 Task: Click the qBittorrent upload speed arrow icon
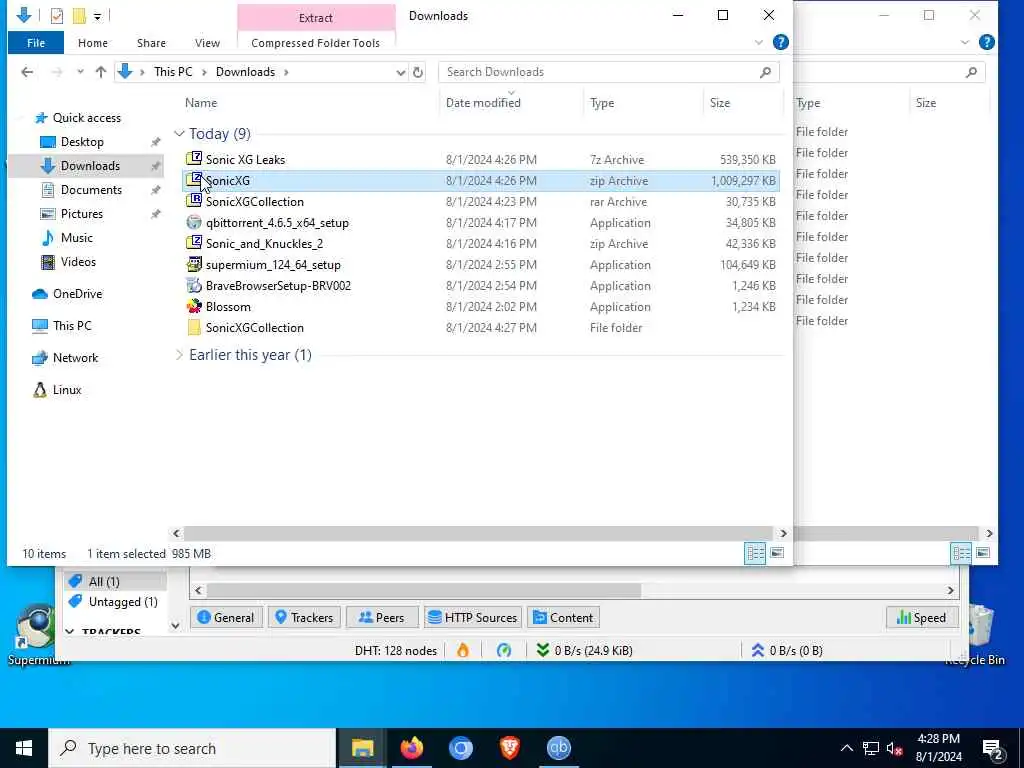[758, 650]
